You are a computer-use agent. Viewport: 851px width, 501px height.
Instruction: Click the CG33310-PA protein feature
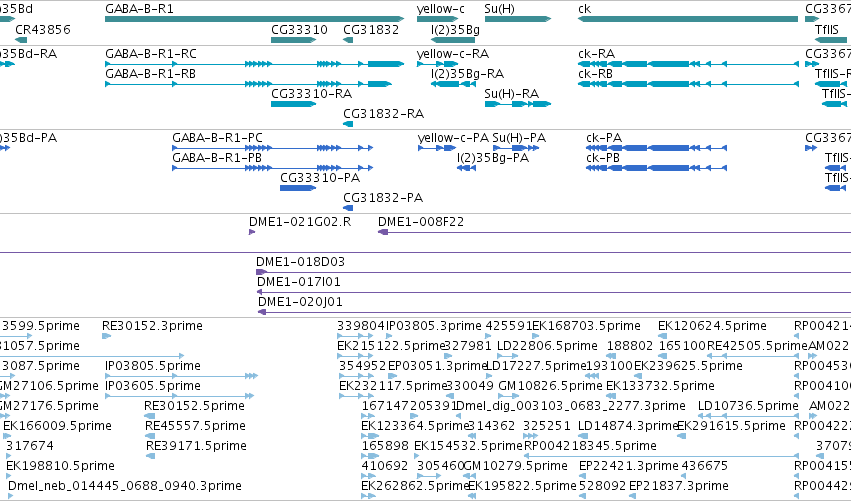pyautogui.click(x=298, y=188)
